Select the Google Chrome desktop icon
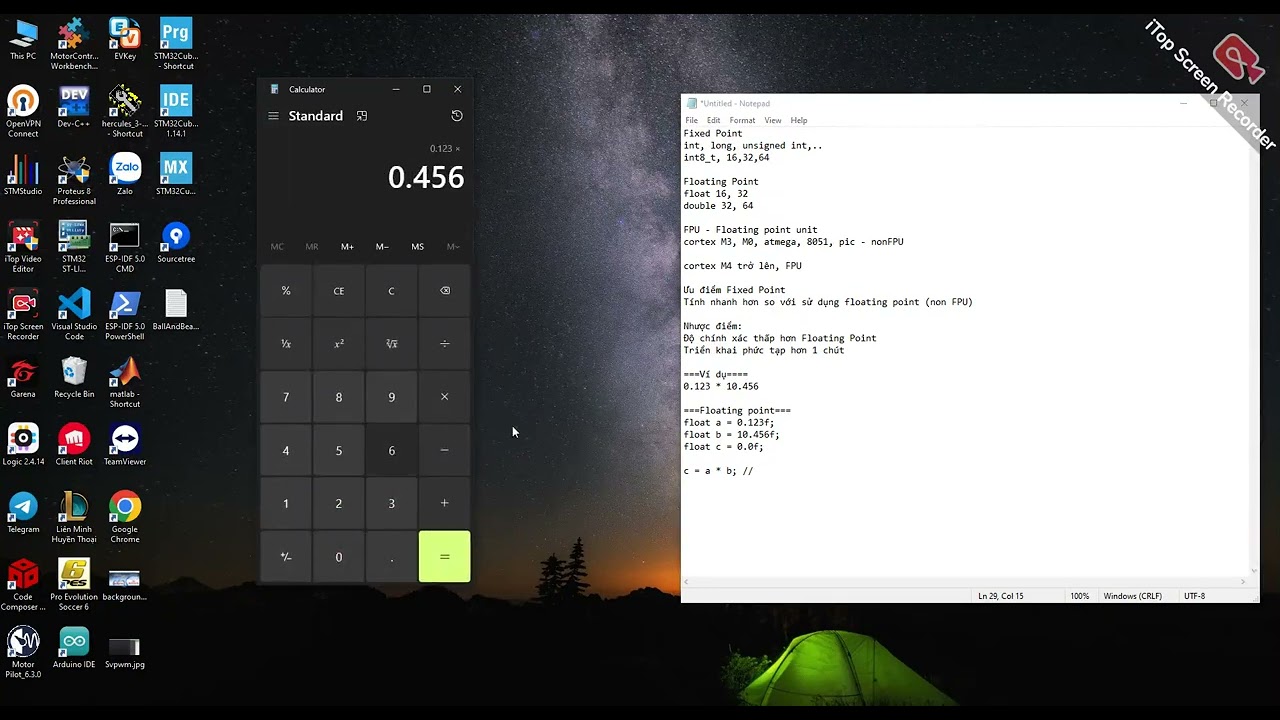The height and width of the screenshot is (720, 1280). point(125,515)
